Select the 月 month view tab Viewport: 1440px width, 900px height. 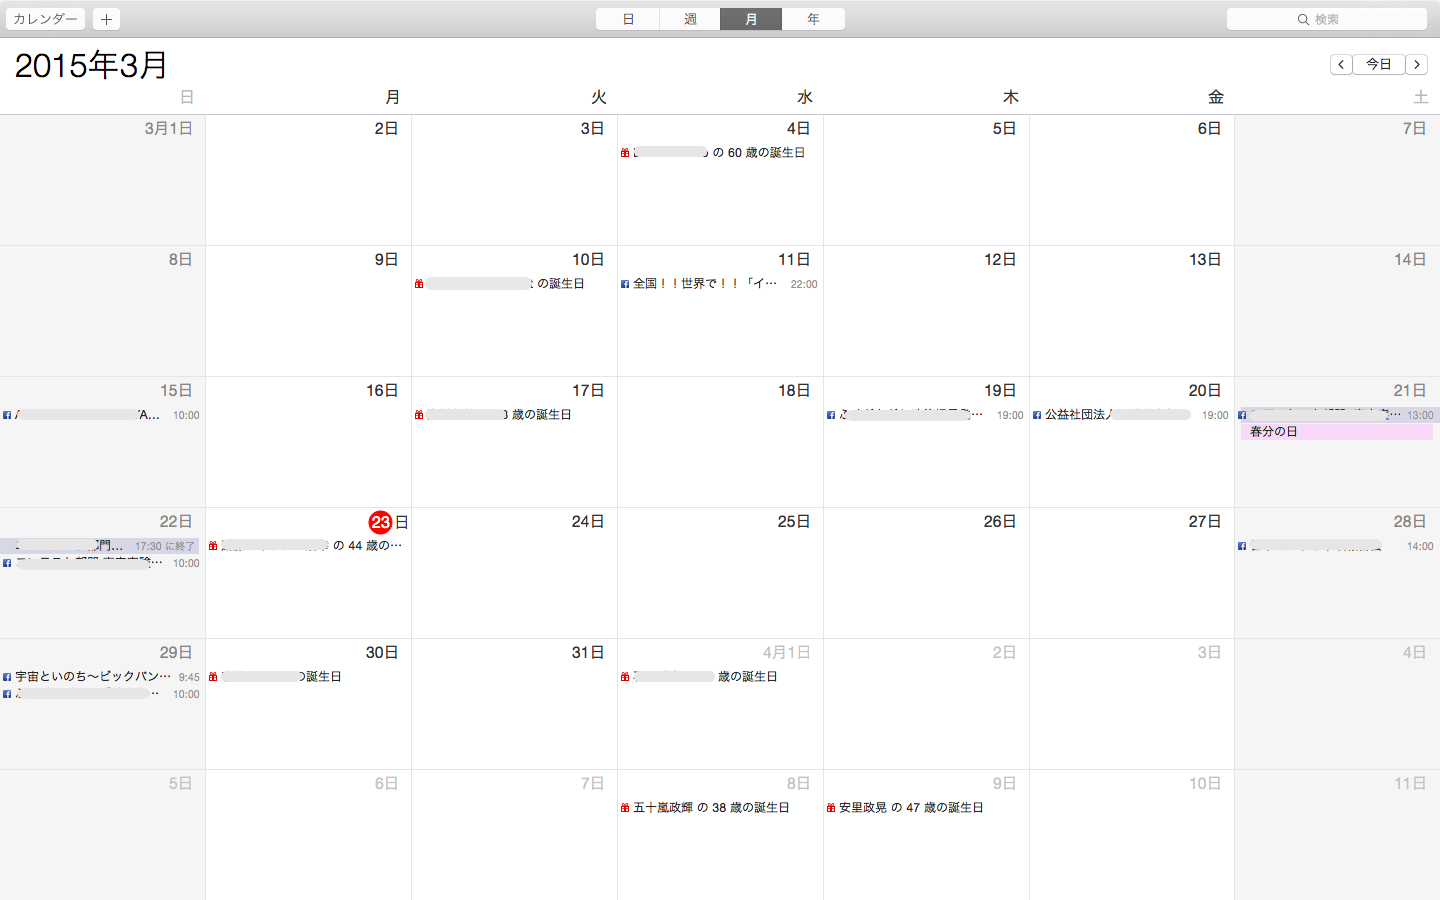point(751,19)
